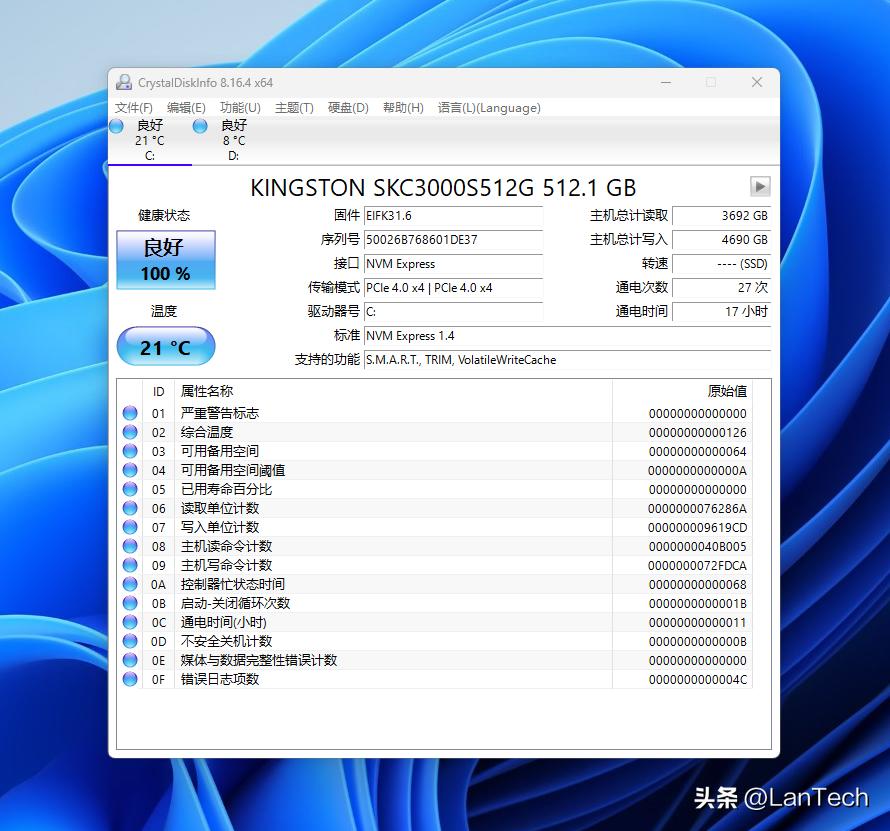This screenshot has width=890, height=831.
Task: Switch to the C: drive tab
Action: click(x=148, y=140)
